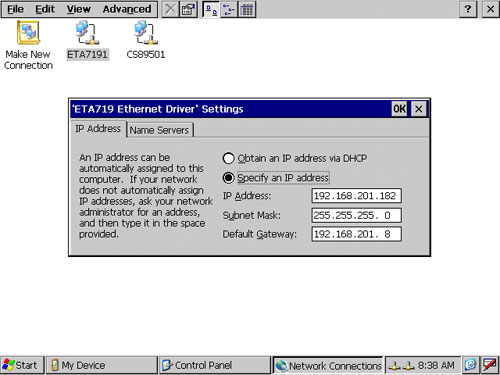Open the Start menu
The width and height of the screenshot is (500, 375).
[22, 365]
